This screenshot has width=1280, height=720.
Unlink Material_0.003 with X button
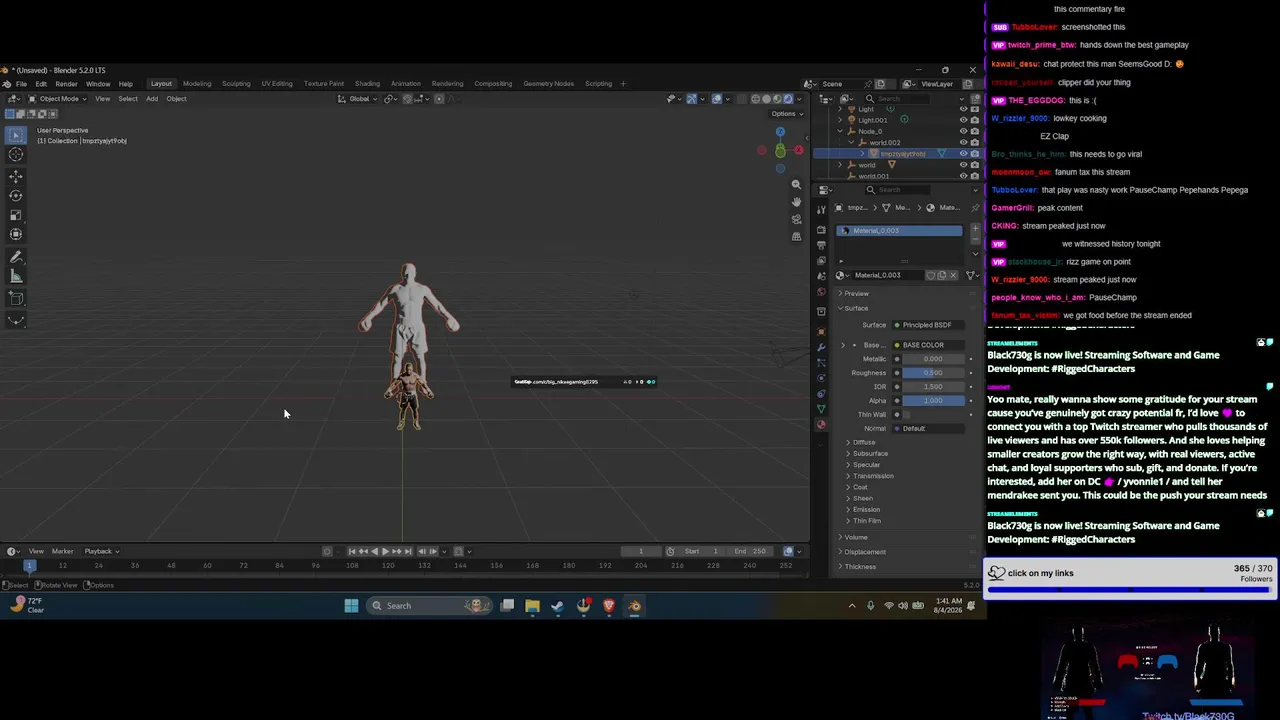[x=953, y=275]
